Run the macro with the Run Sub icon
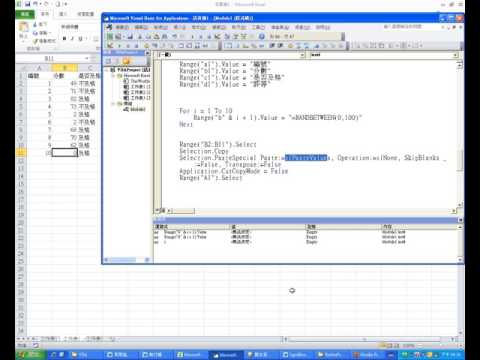The width and height of the screenshot is (480, 360). click(x=193, y=36)
